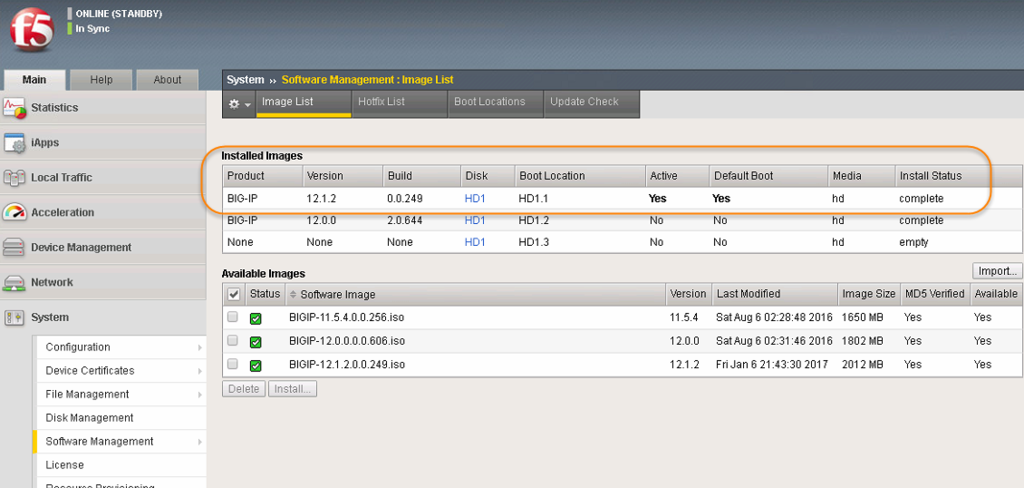Expand the Software Management submenu arrow

[x=200, y=442]
